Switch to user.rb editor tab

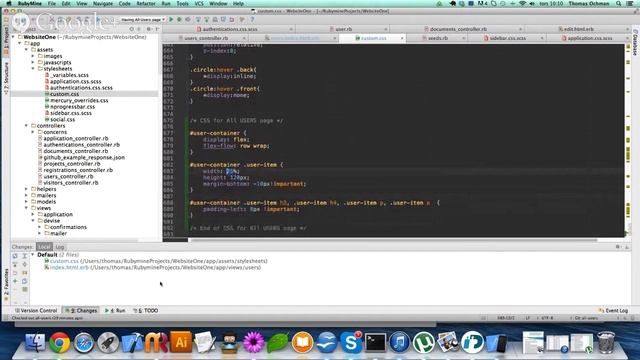point(343,29)
